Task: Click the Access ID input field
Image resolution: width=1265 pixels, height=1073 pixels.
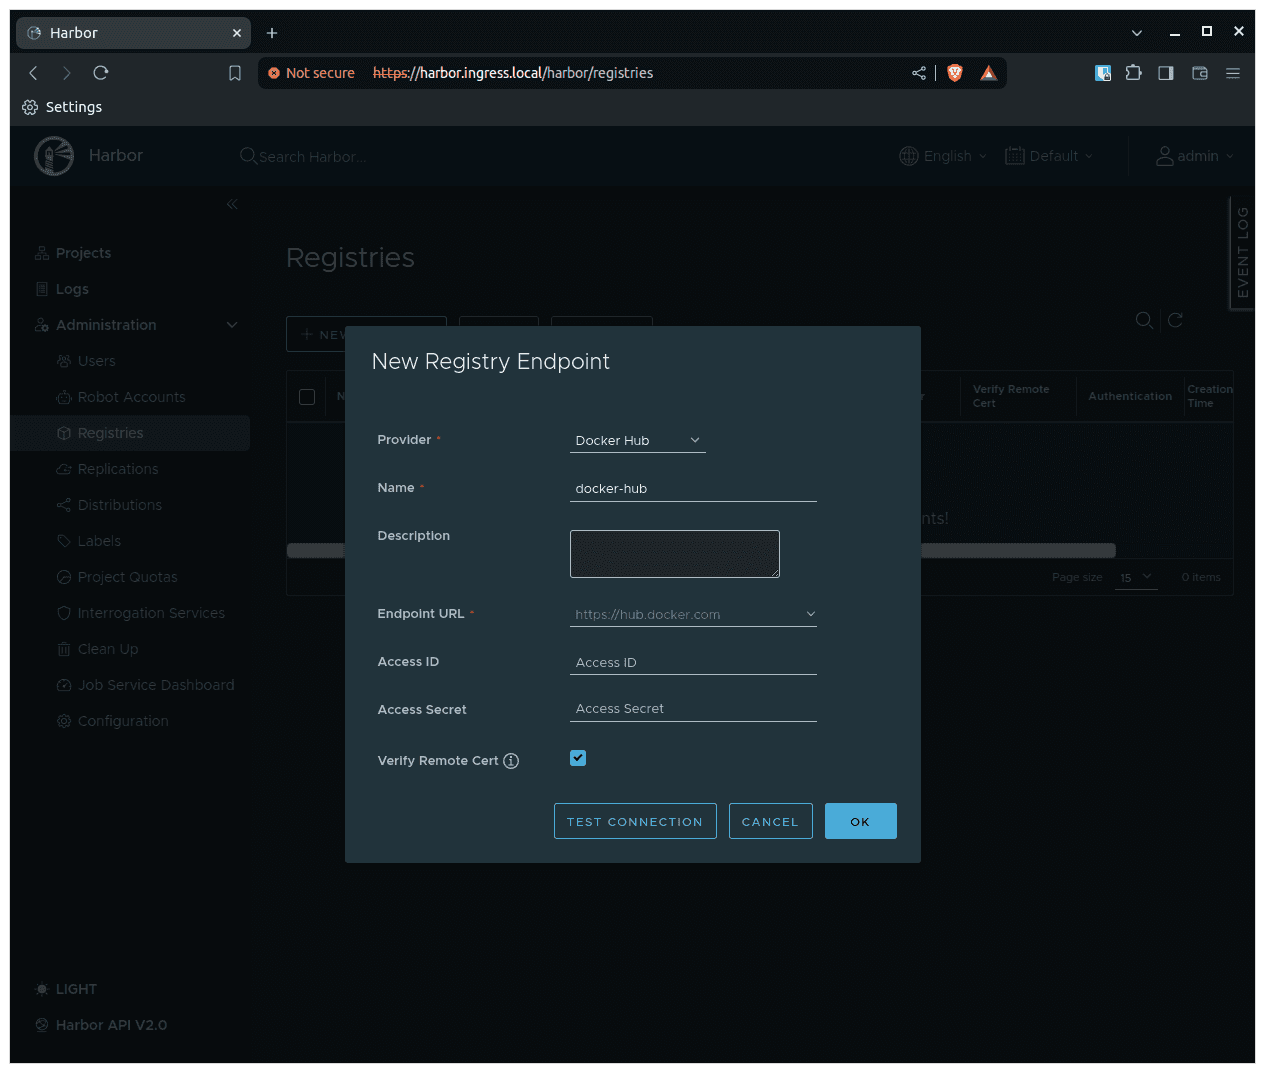Action: click(693, 662)
